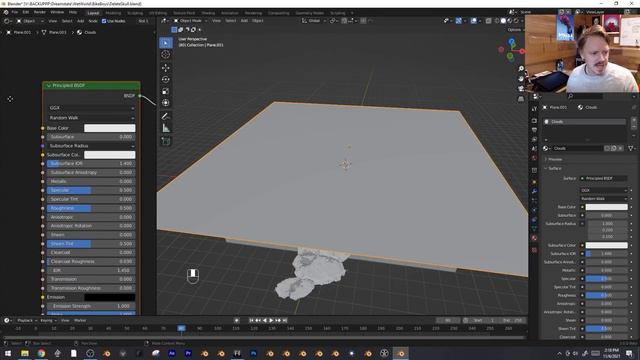The height and width of the screenshot is (360, 640).
Task: Open the Modifiers wrench properties tab
Action: 534,191
